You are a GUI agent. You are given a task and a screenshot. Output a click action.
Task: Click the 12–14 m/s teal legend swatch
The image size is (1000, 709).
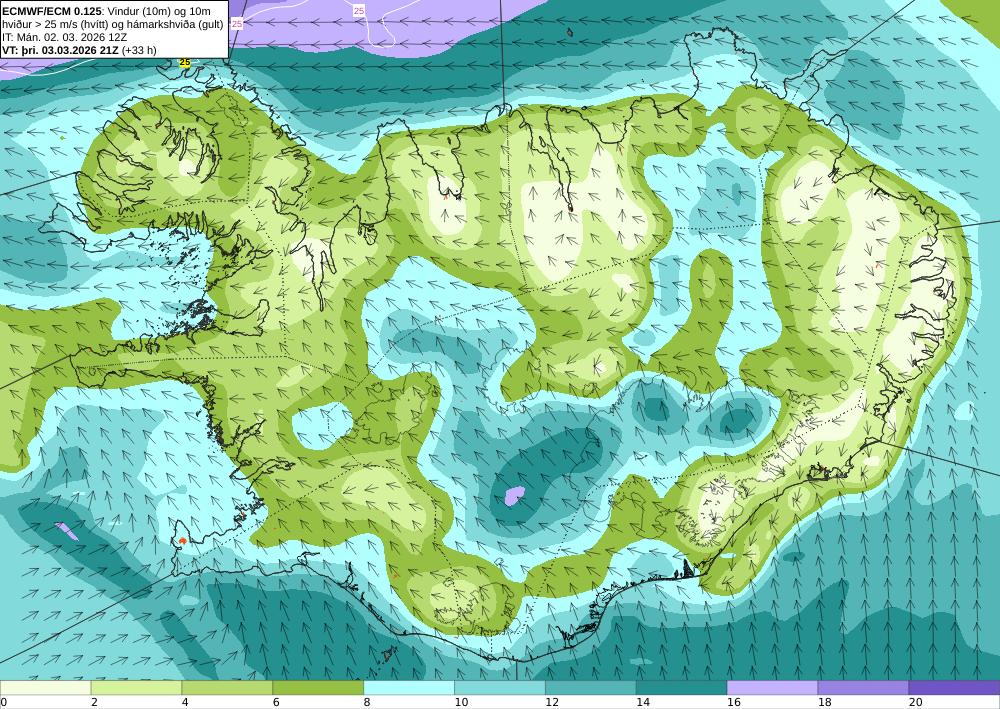tap(591, 687)
